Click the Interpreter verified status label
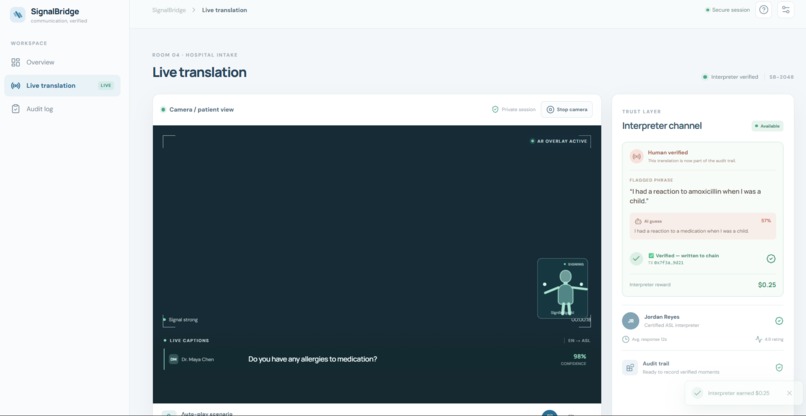 [x=730, y=77]
